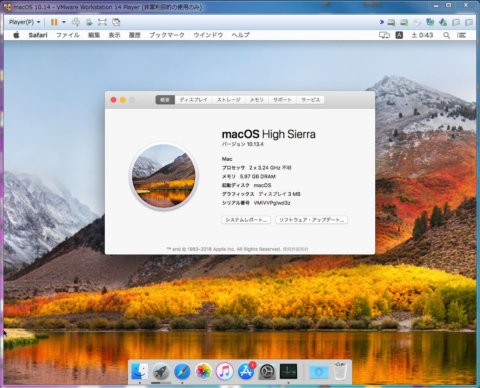Open the ブックマーク menu
The height and width of the screenshot is (388, 480).
[x=167, y=35]
